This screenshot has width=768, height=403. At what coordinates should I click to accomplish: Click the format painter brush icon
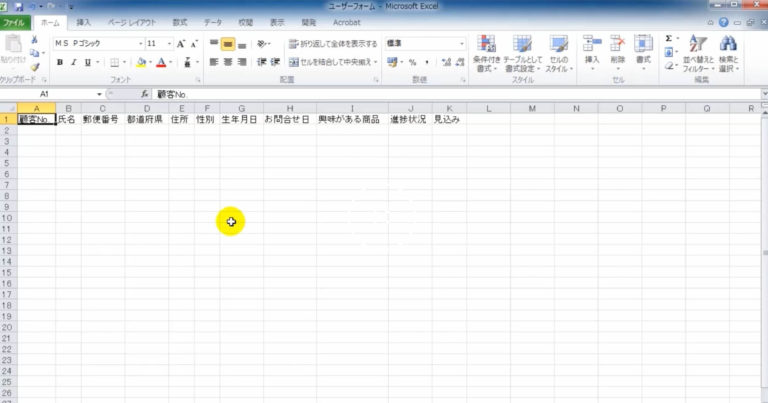tap(35, 68)
